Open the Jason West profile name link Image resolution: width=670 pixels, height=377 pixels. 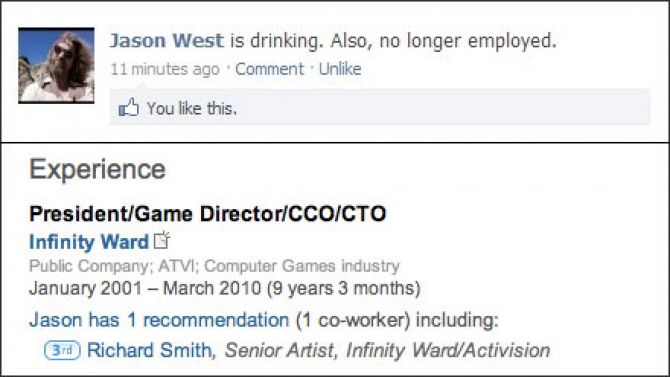point(167,41)
